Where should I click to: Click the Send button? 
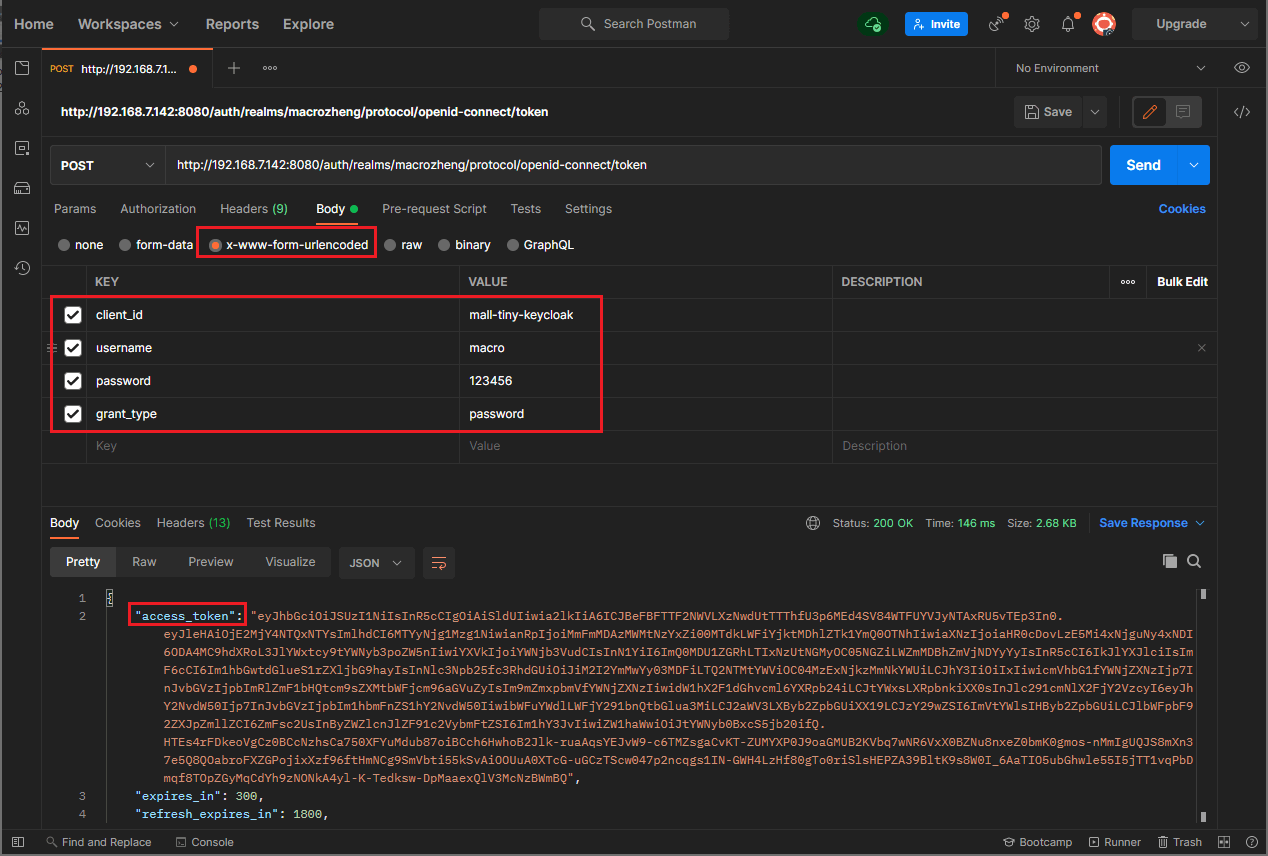point(1143,165)
